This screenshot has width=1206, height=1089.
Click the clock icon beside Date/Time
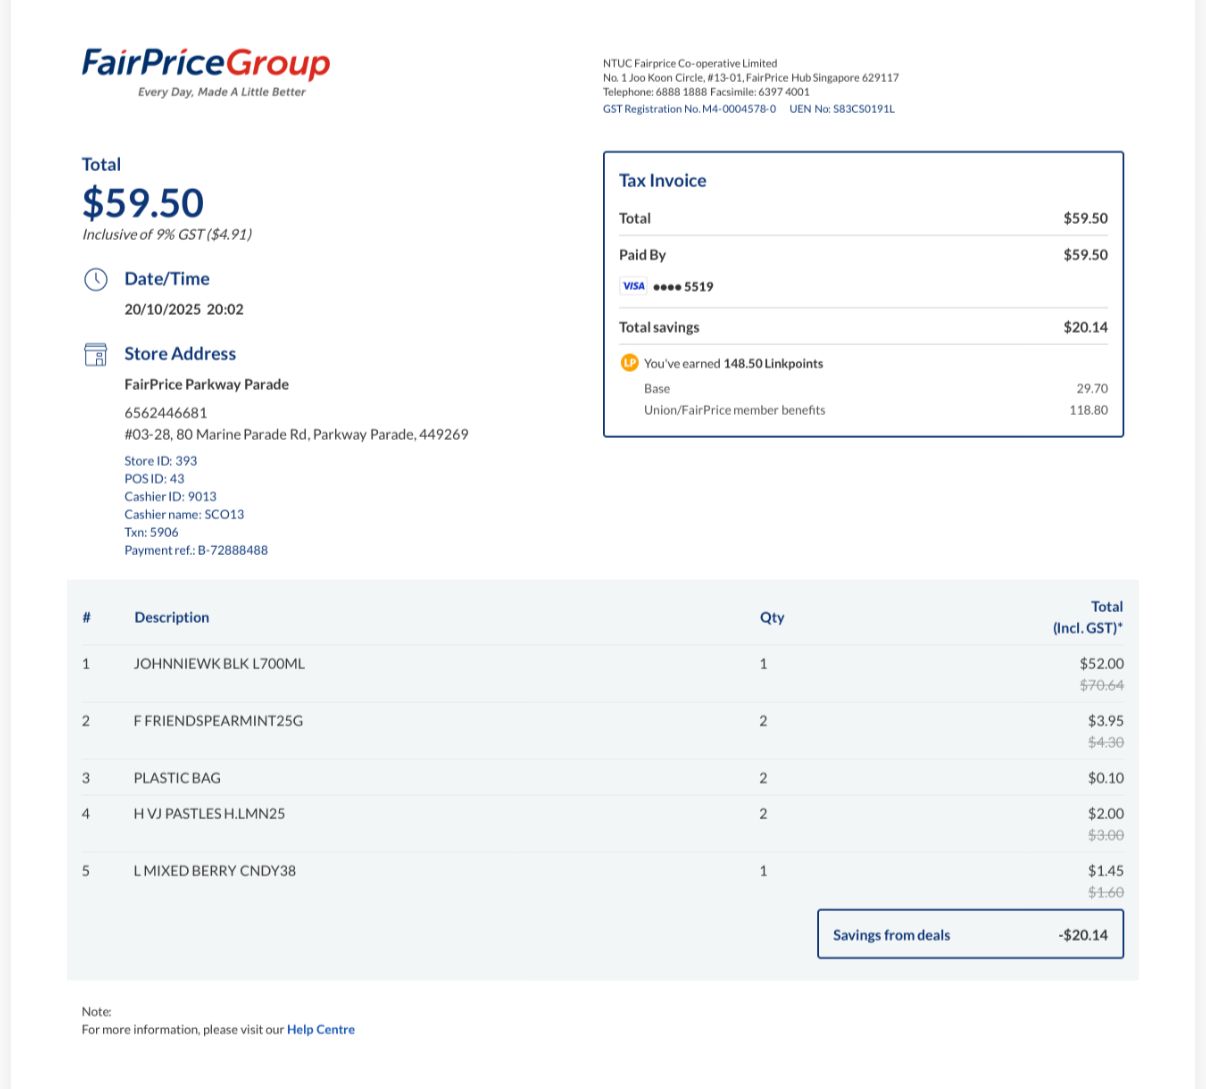[95, 279]
